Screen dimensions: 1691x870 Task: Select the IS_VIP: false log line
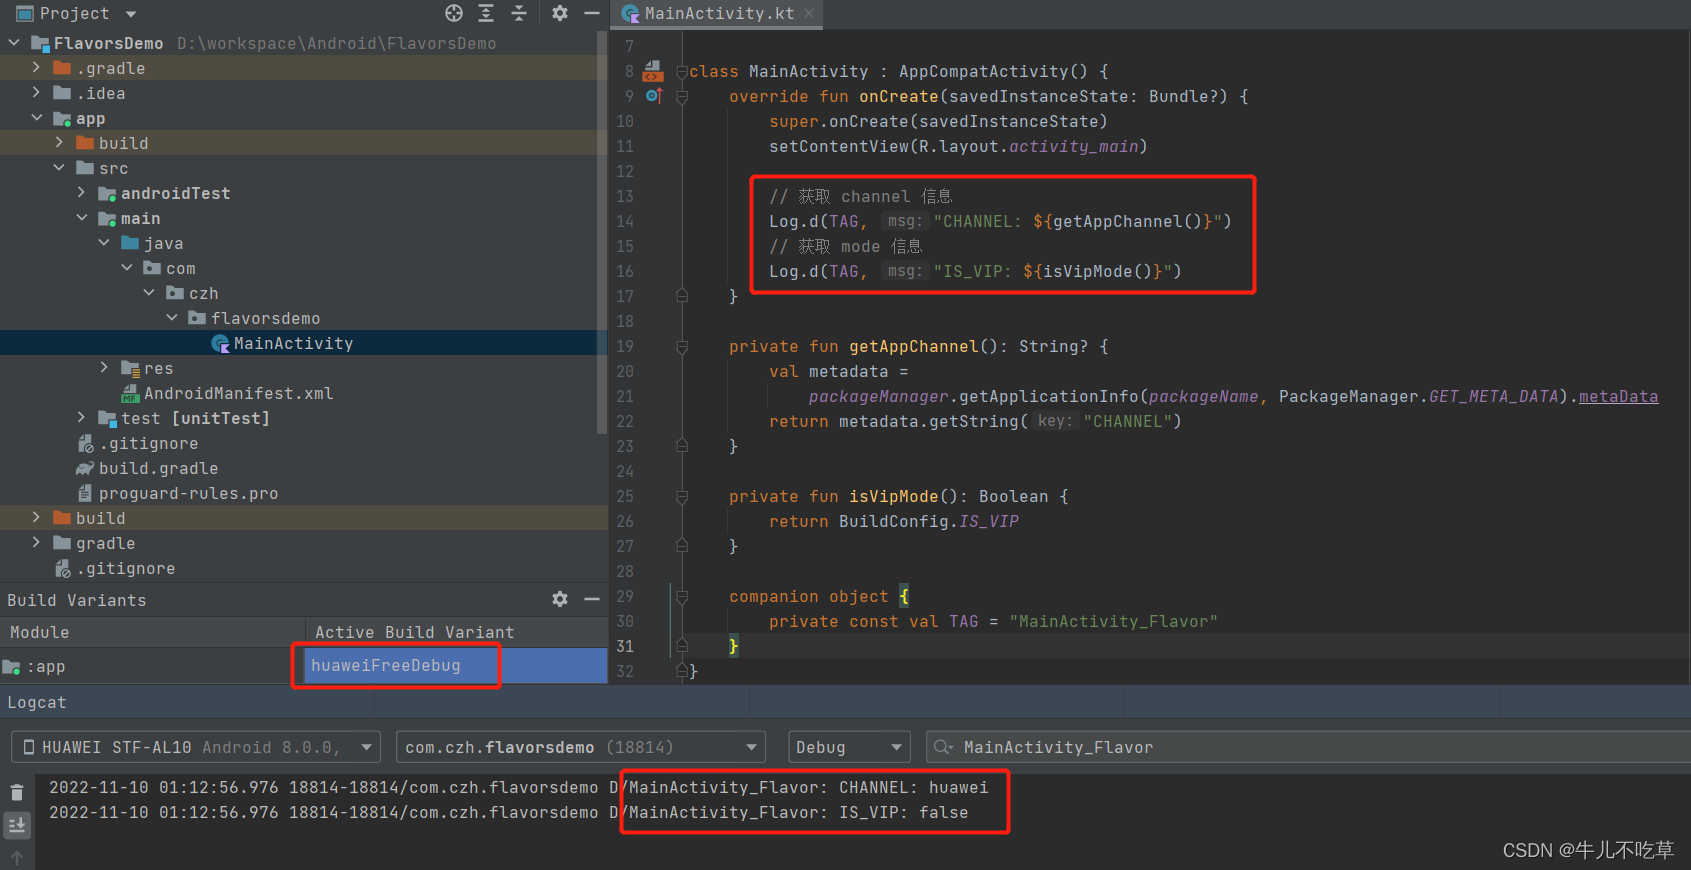tap(508, 812)
